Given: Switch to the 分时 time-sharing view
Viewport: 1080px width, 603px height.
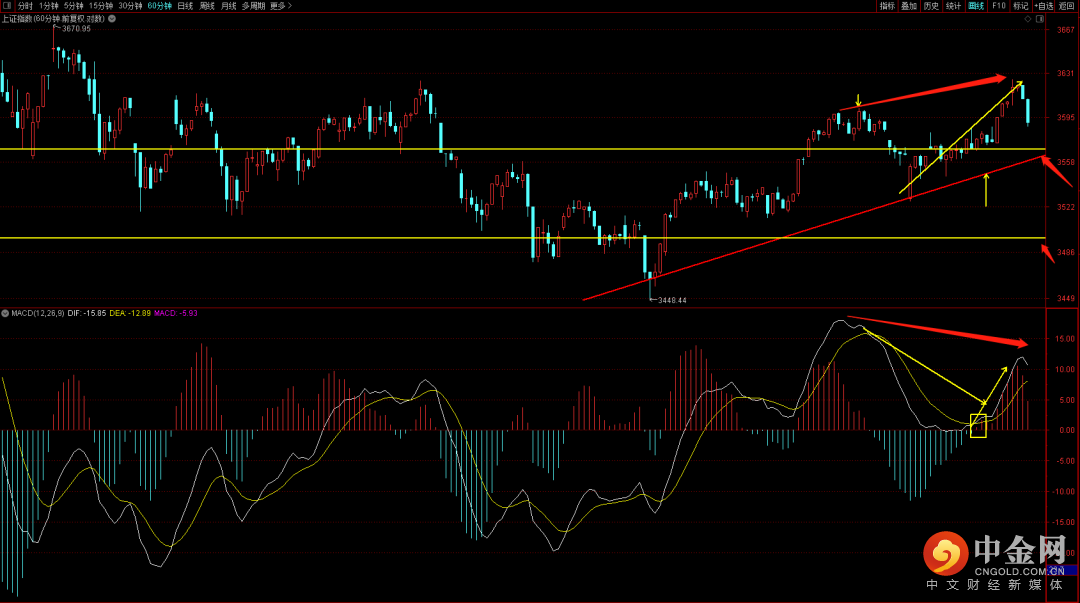Looking at the screenshot, I should tap(25, 6).
